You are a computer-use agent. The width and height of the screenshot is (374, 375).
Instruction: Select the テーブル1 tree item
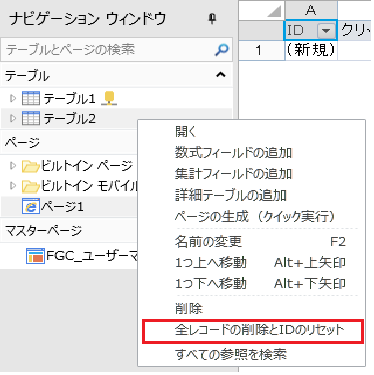point(69,99)
